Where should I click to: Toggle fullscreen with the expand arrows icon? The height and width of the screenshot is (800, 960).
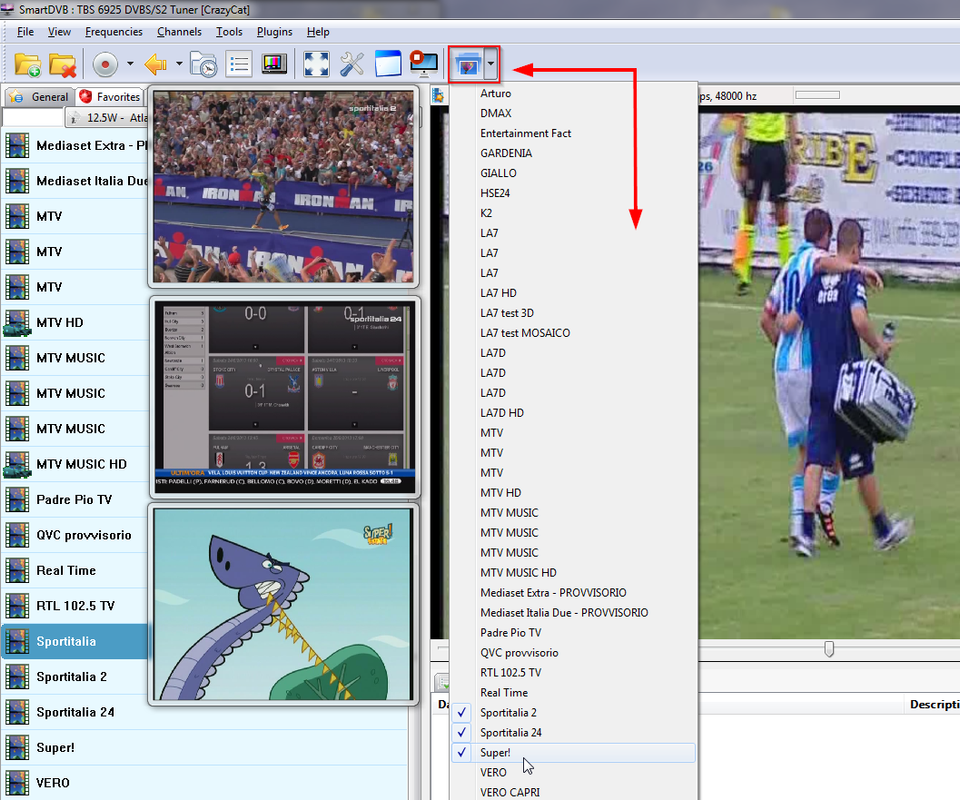[x=317, y=64]
